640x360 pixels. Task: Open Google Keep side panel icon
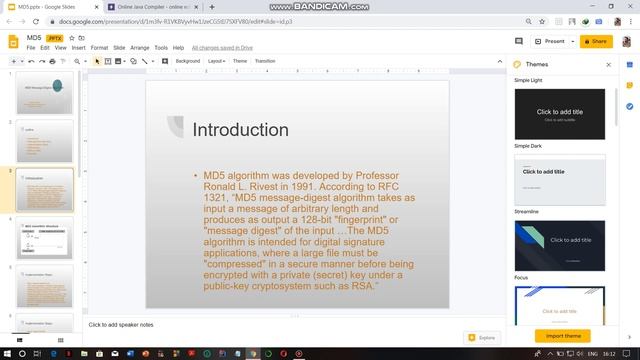pyautogui.click(x=629, y=85)
